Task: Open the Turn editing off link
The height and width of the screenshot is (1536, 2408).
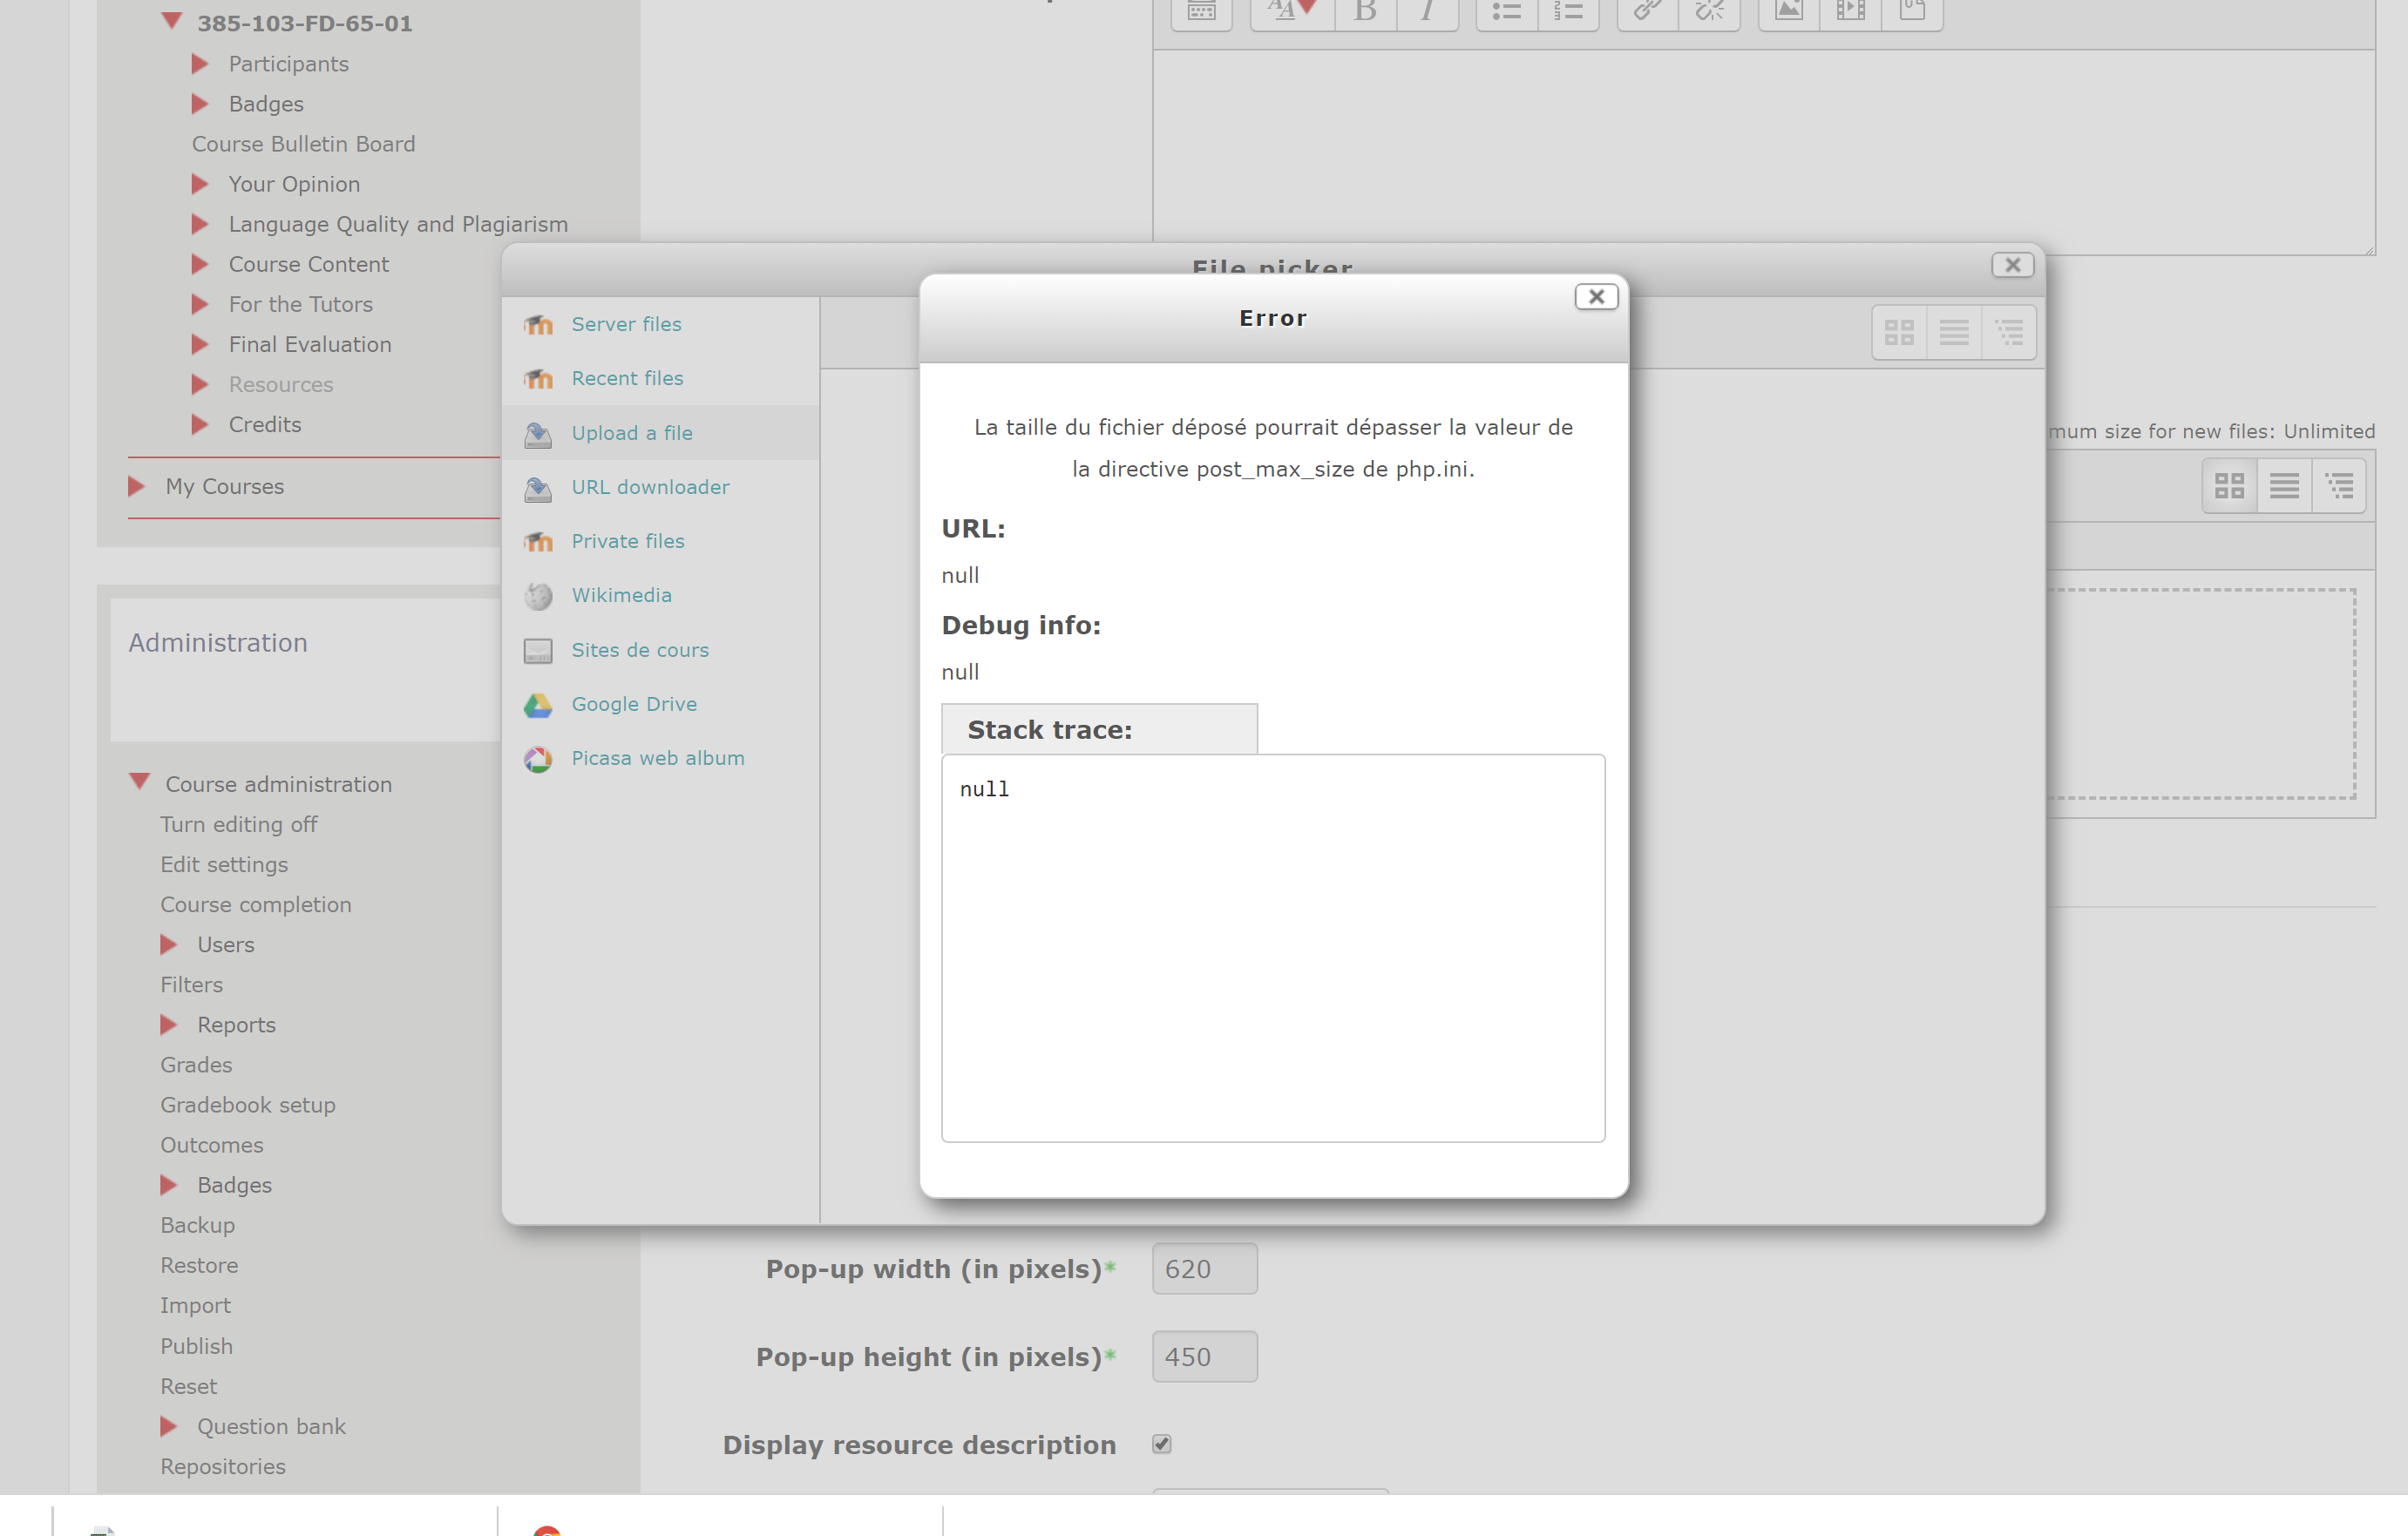Action: click(x=238, y=824)
